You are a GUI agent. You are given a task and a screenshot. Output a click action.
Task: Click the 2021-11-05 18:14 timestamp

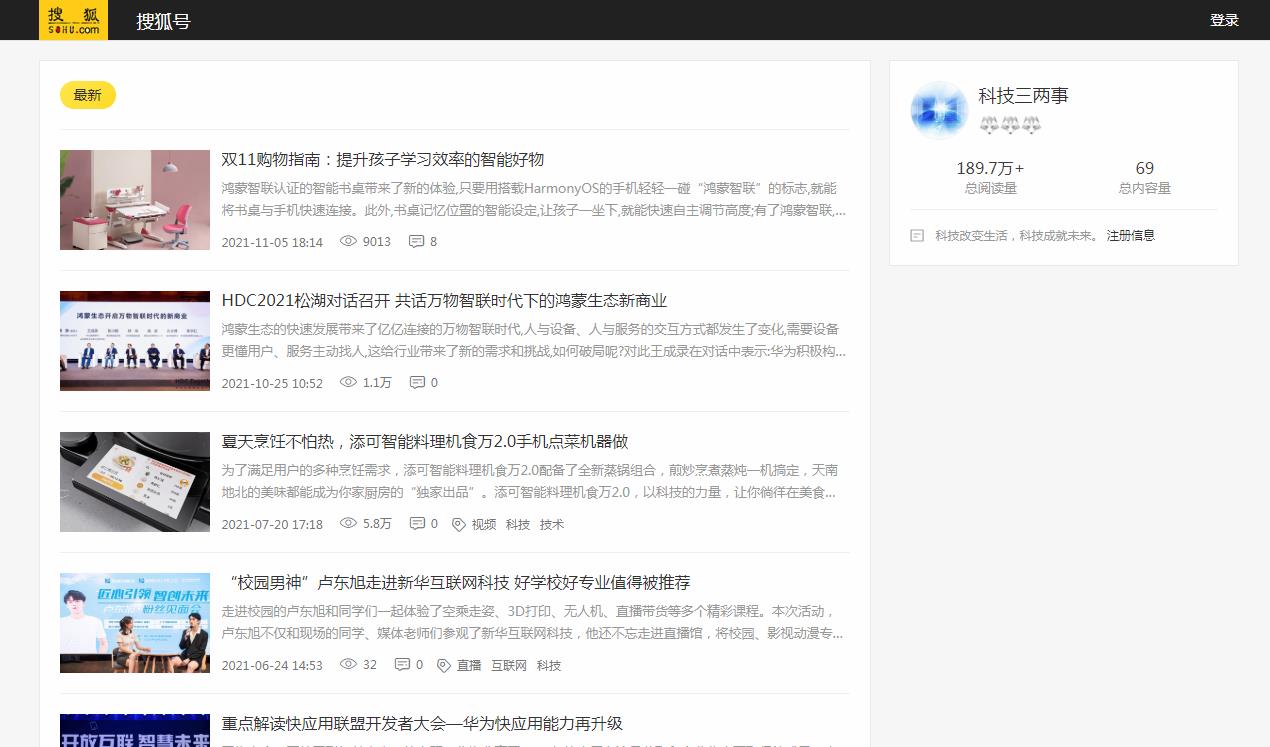pos(272,242)
